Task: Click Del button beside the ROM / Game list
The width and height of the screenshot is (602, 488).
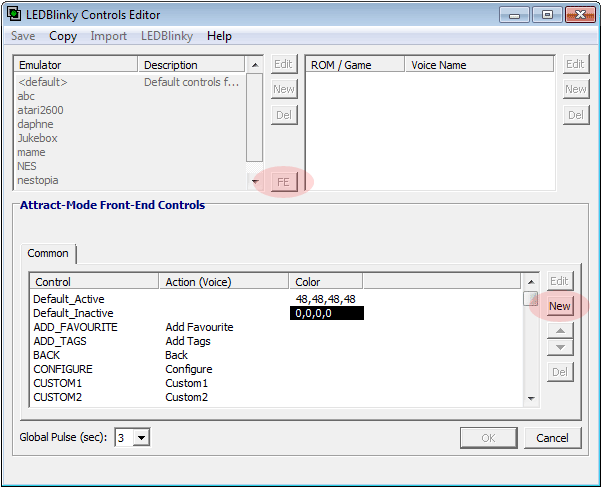Action: click(576, 115)
